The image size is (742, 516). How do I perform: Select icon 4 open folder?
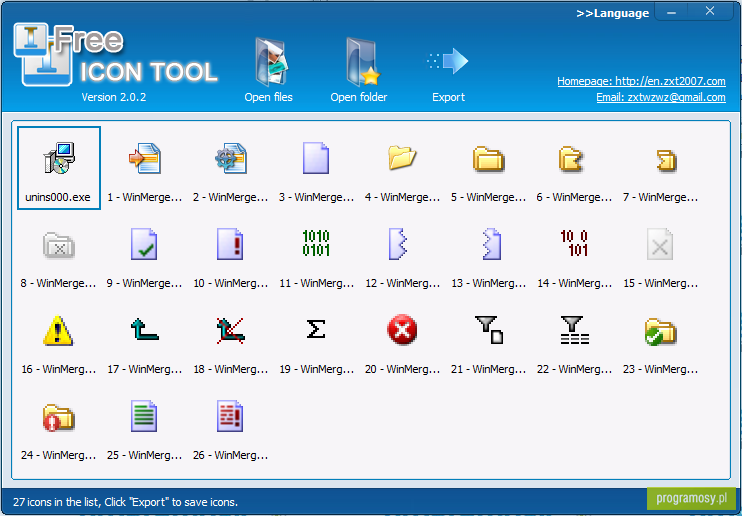(x=402, y=158)
